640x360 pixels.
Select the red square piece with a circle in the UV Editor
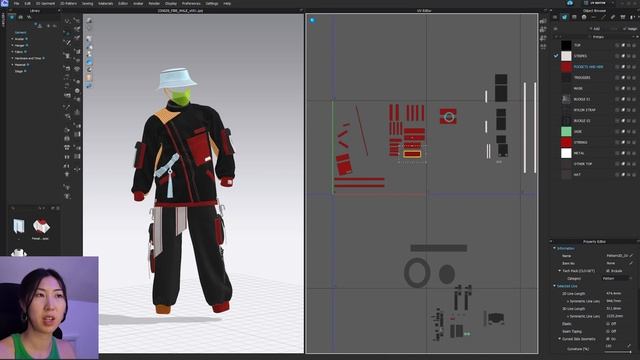coord(448,116)
